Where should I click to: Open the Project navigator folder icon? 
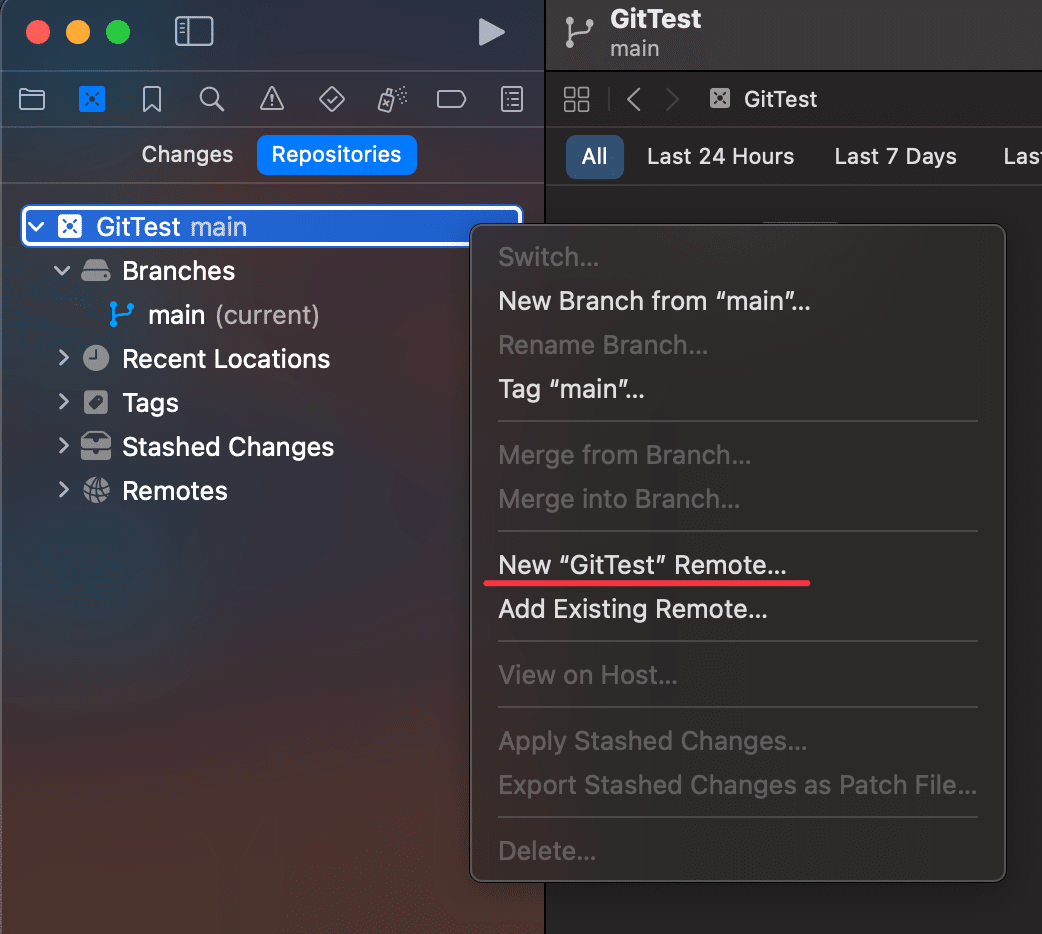31,99
